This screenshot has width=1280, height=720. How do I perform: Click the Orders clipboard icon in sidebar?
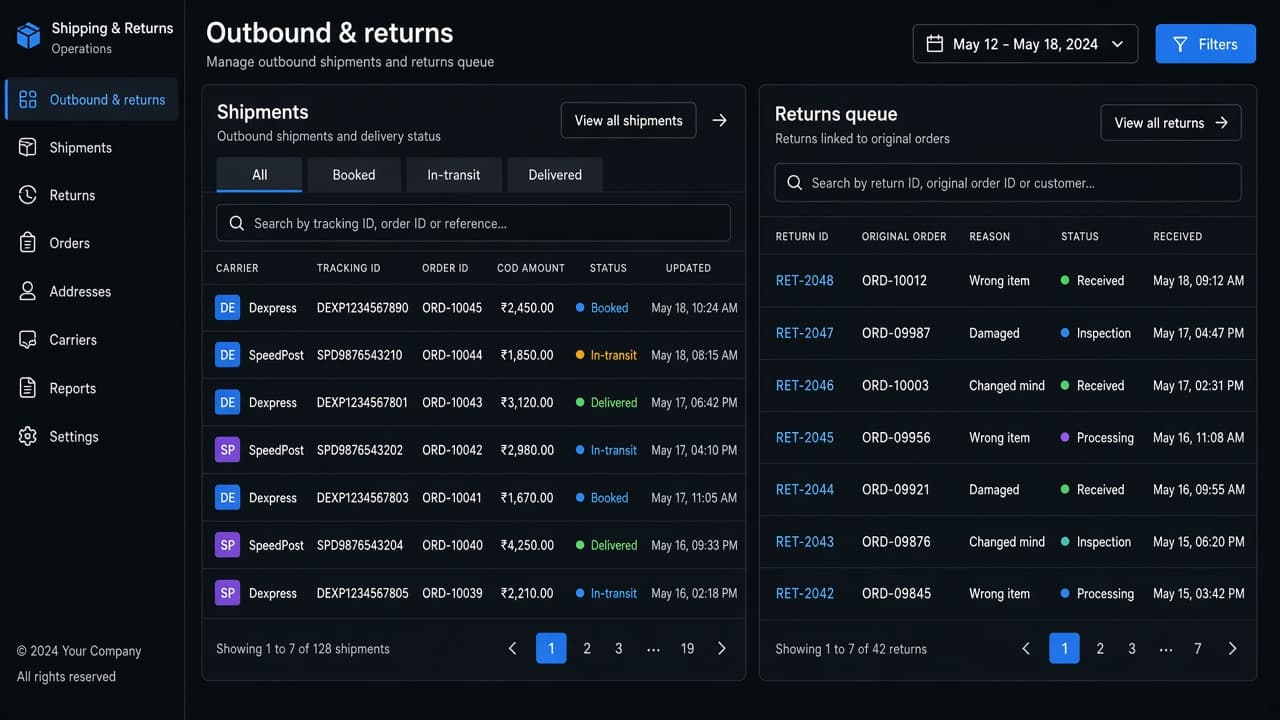coord(28,243)
